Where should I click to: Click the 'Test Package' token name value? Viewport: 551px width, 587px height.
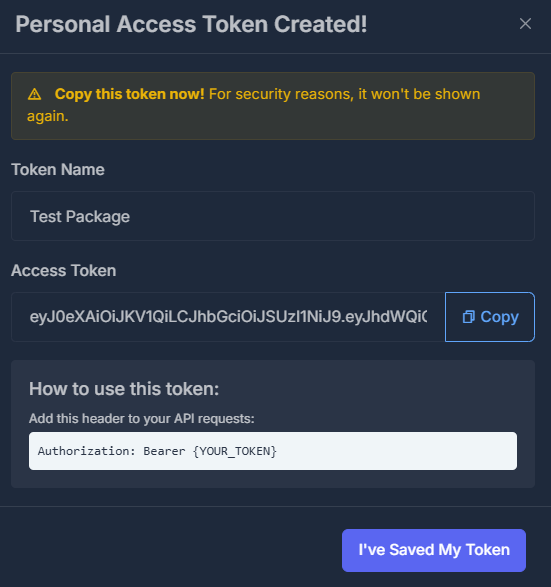(x=80, y=216)
